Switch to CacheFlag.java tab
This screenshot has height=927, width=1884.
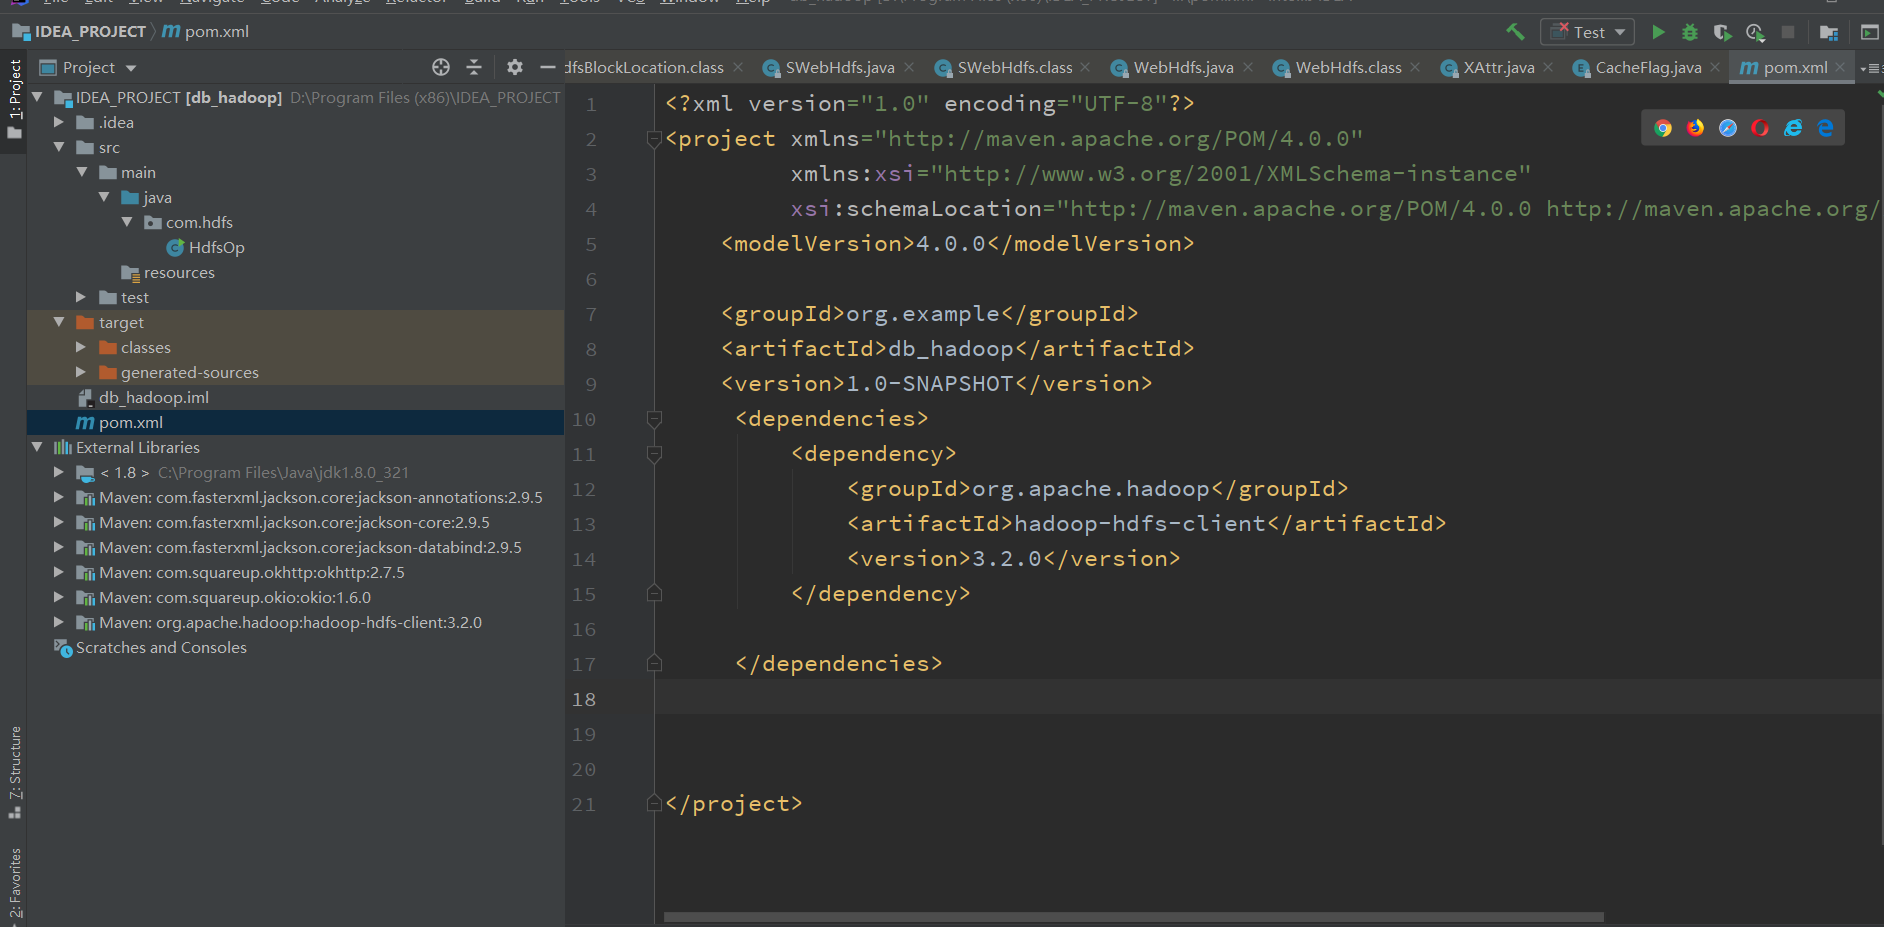click(1647, 67)
